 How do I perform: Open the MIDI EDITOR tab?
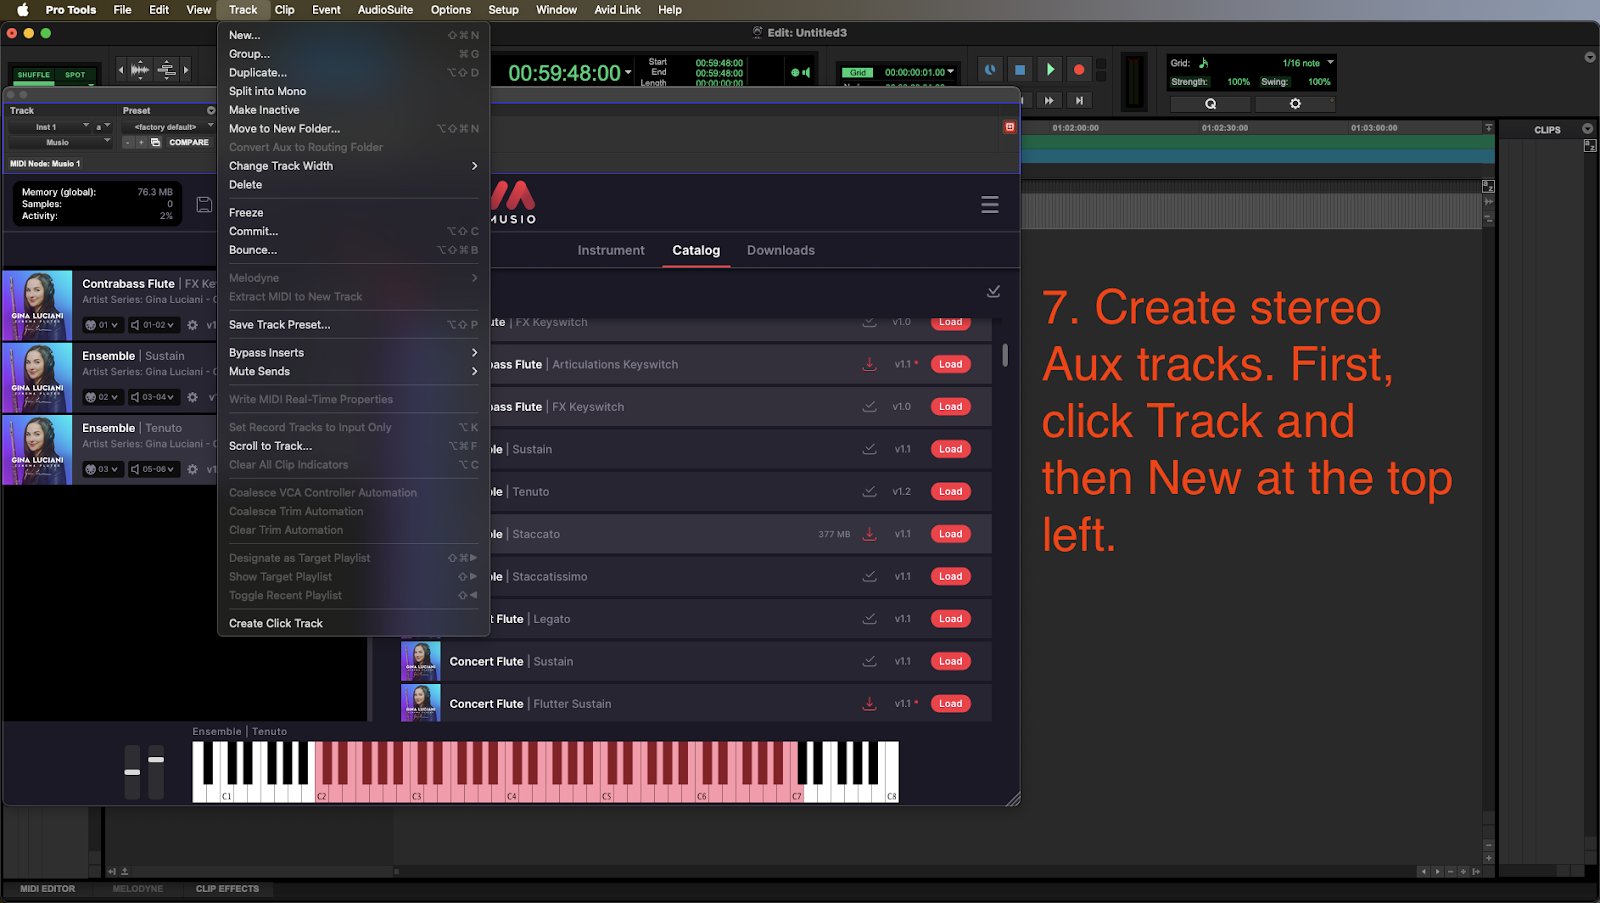point(48,889)
